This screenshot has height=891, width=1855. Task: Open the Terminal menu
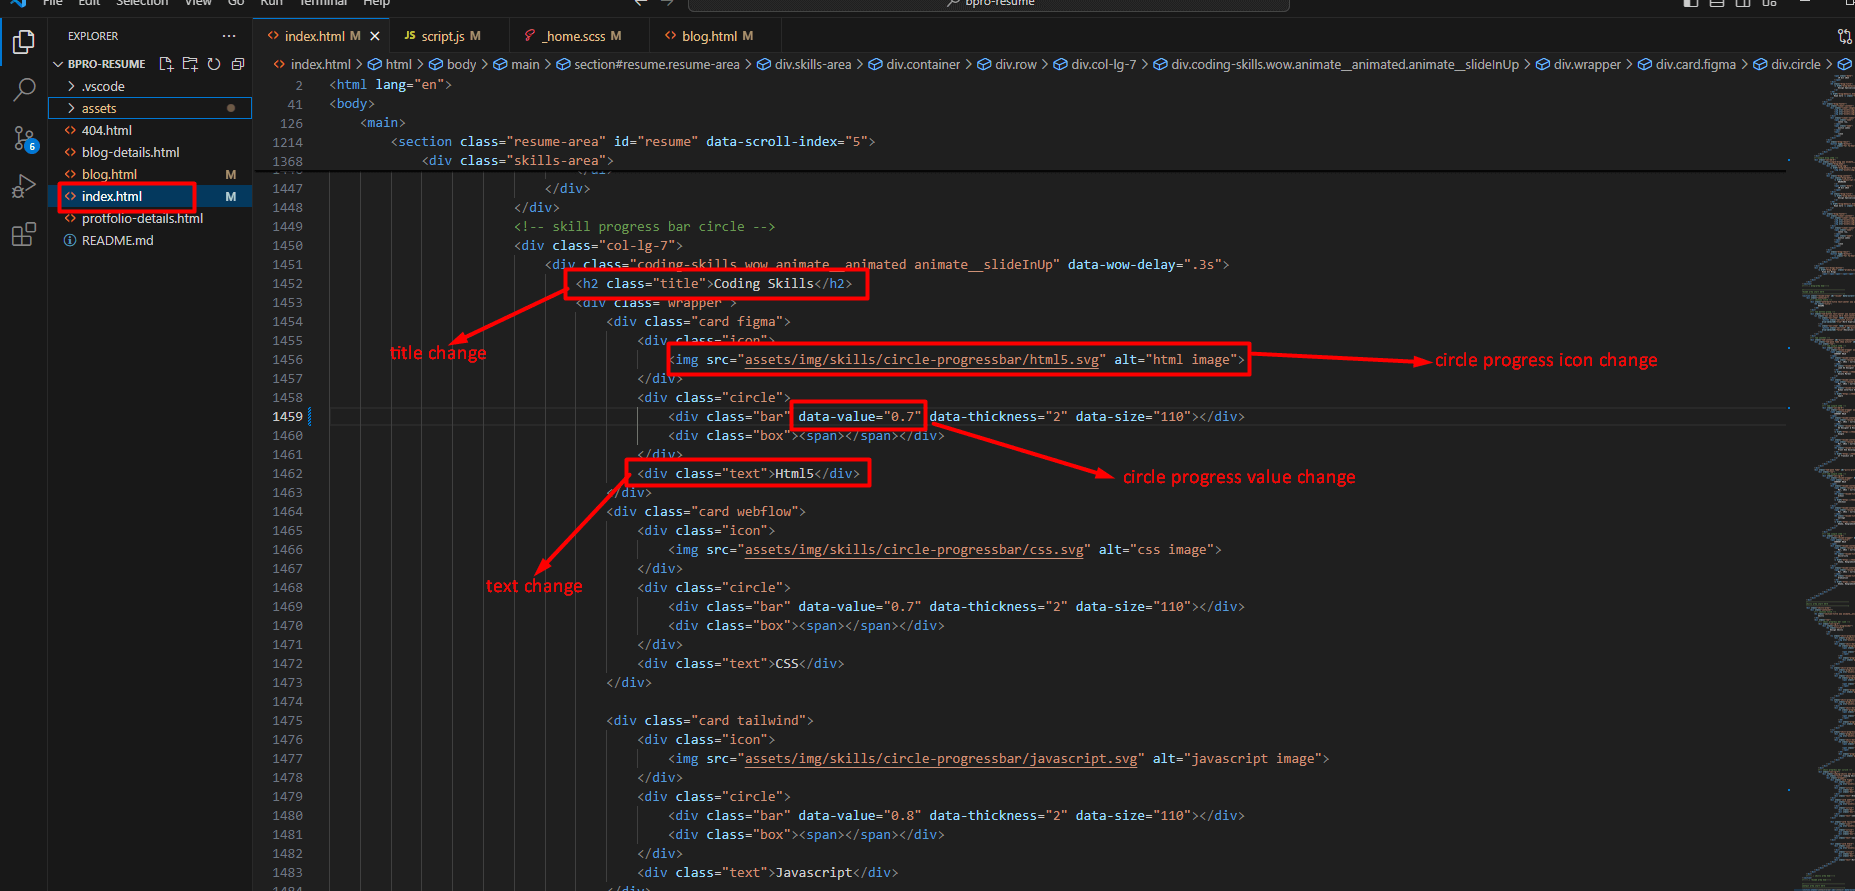pos(324,3)
